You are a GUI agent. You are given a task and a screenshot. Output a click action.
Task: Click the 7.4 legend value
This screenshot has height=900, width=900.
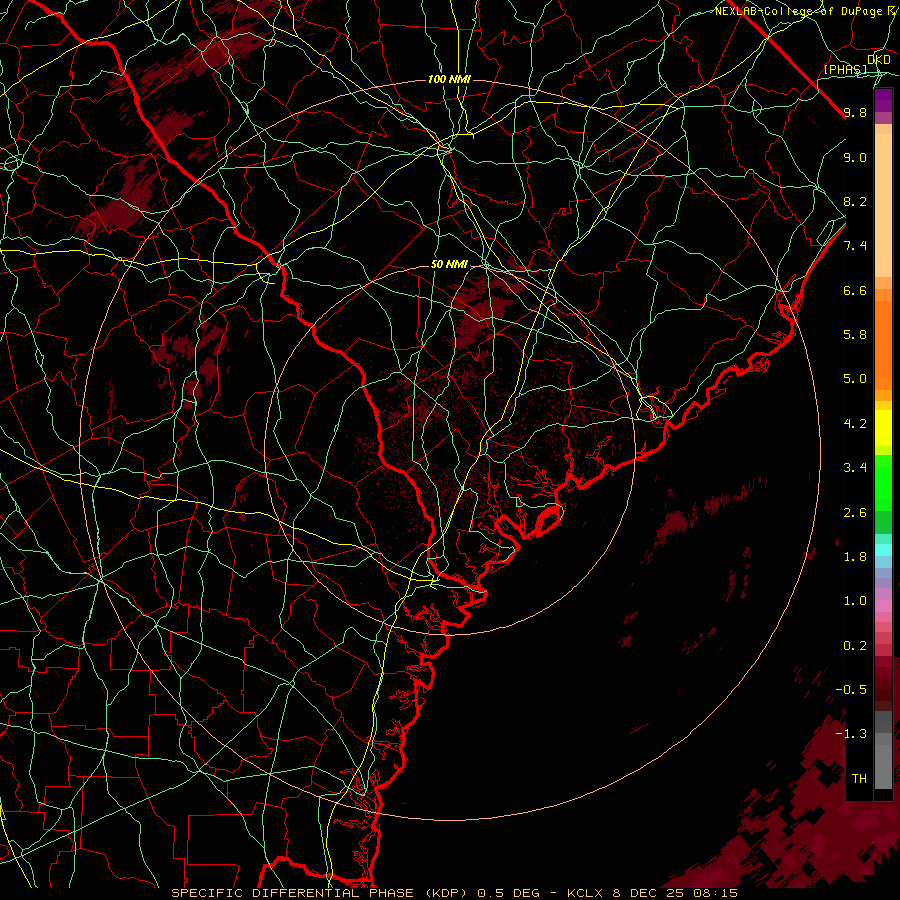pyautogui.click(x=855, y=246)
